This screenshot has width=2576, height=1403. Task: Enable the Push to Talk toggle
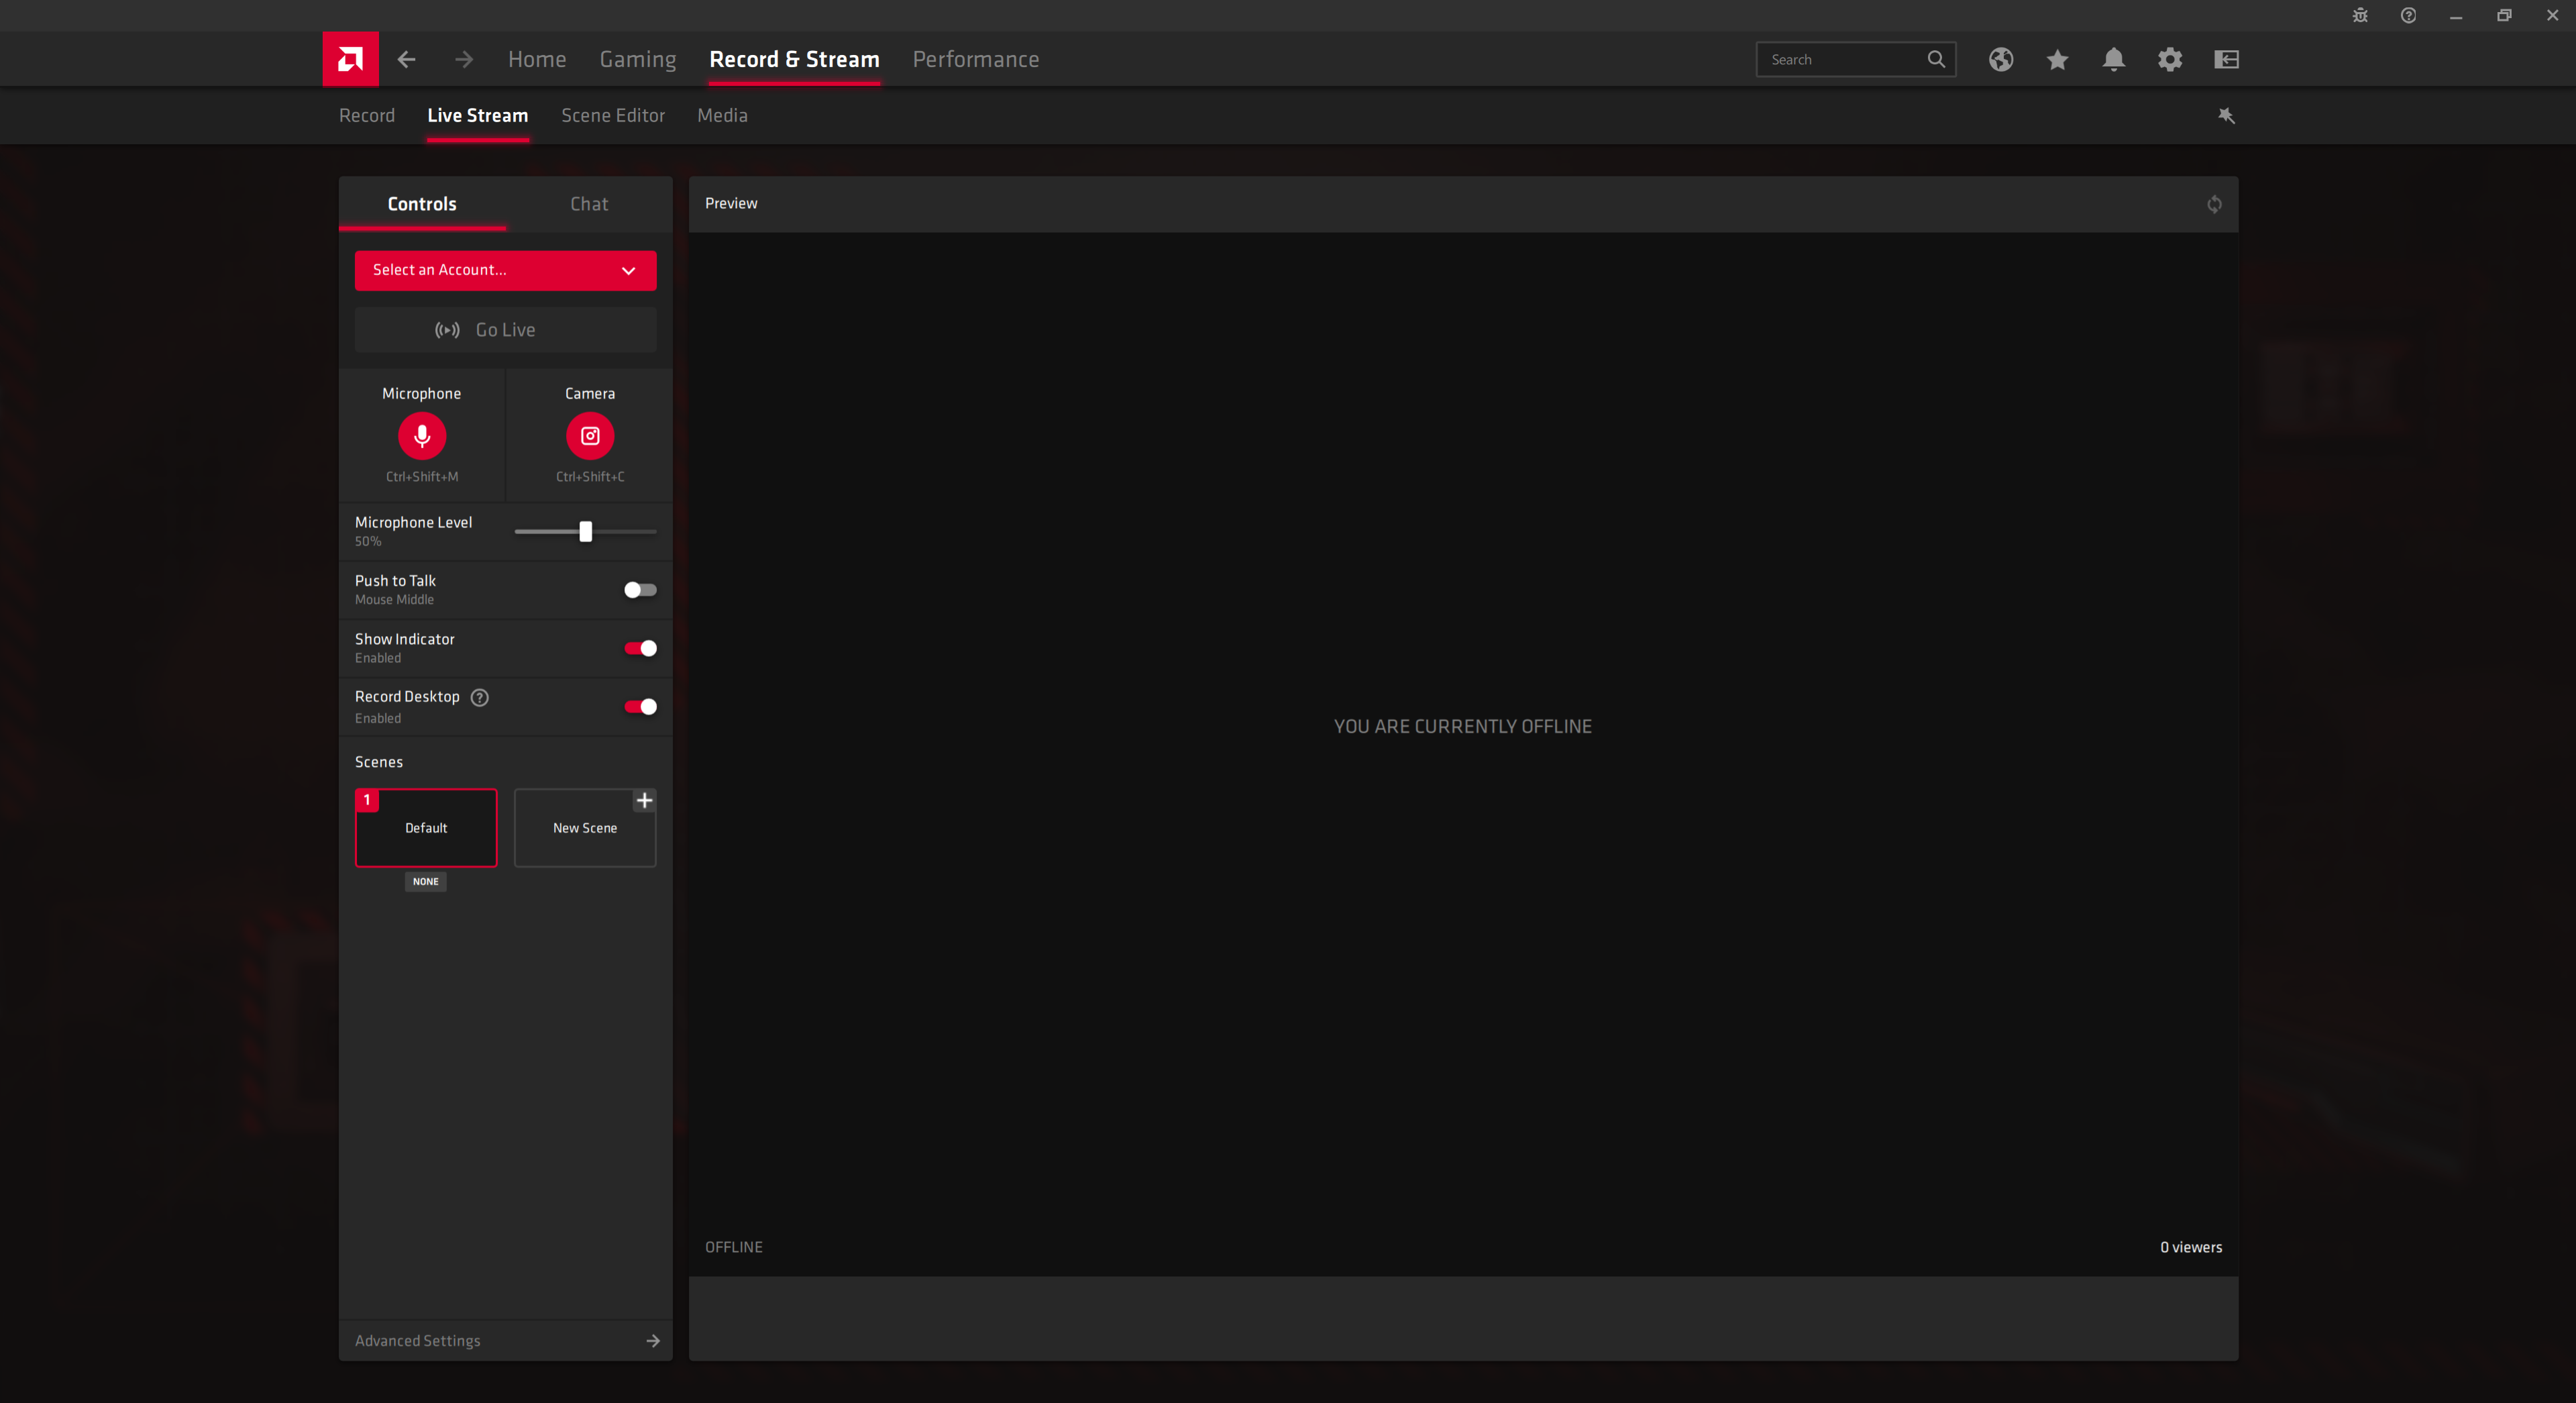[x=640, y=590]
